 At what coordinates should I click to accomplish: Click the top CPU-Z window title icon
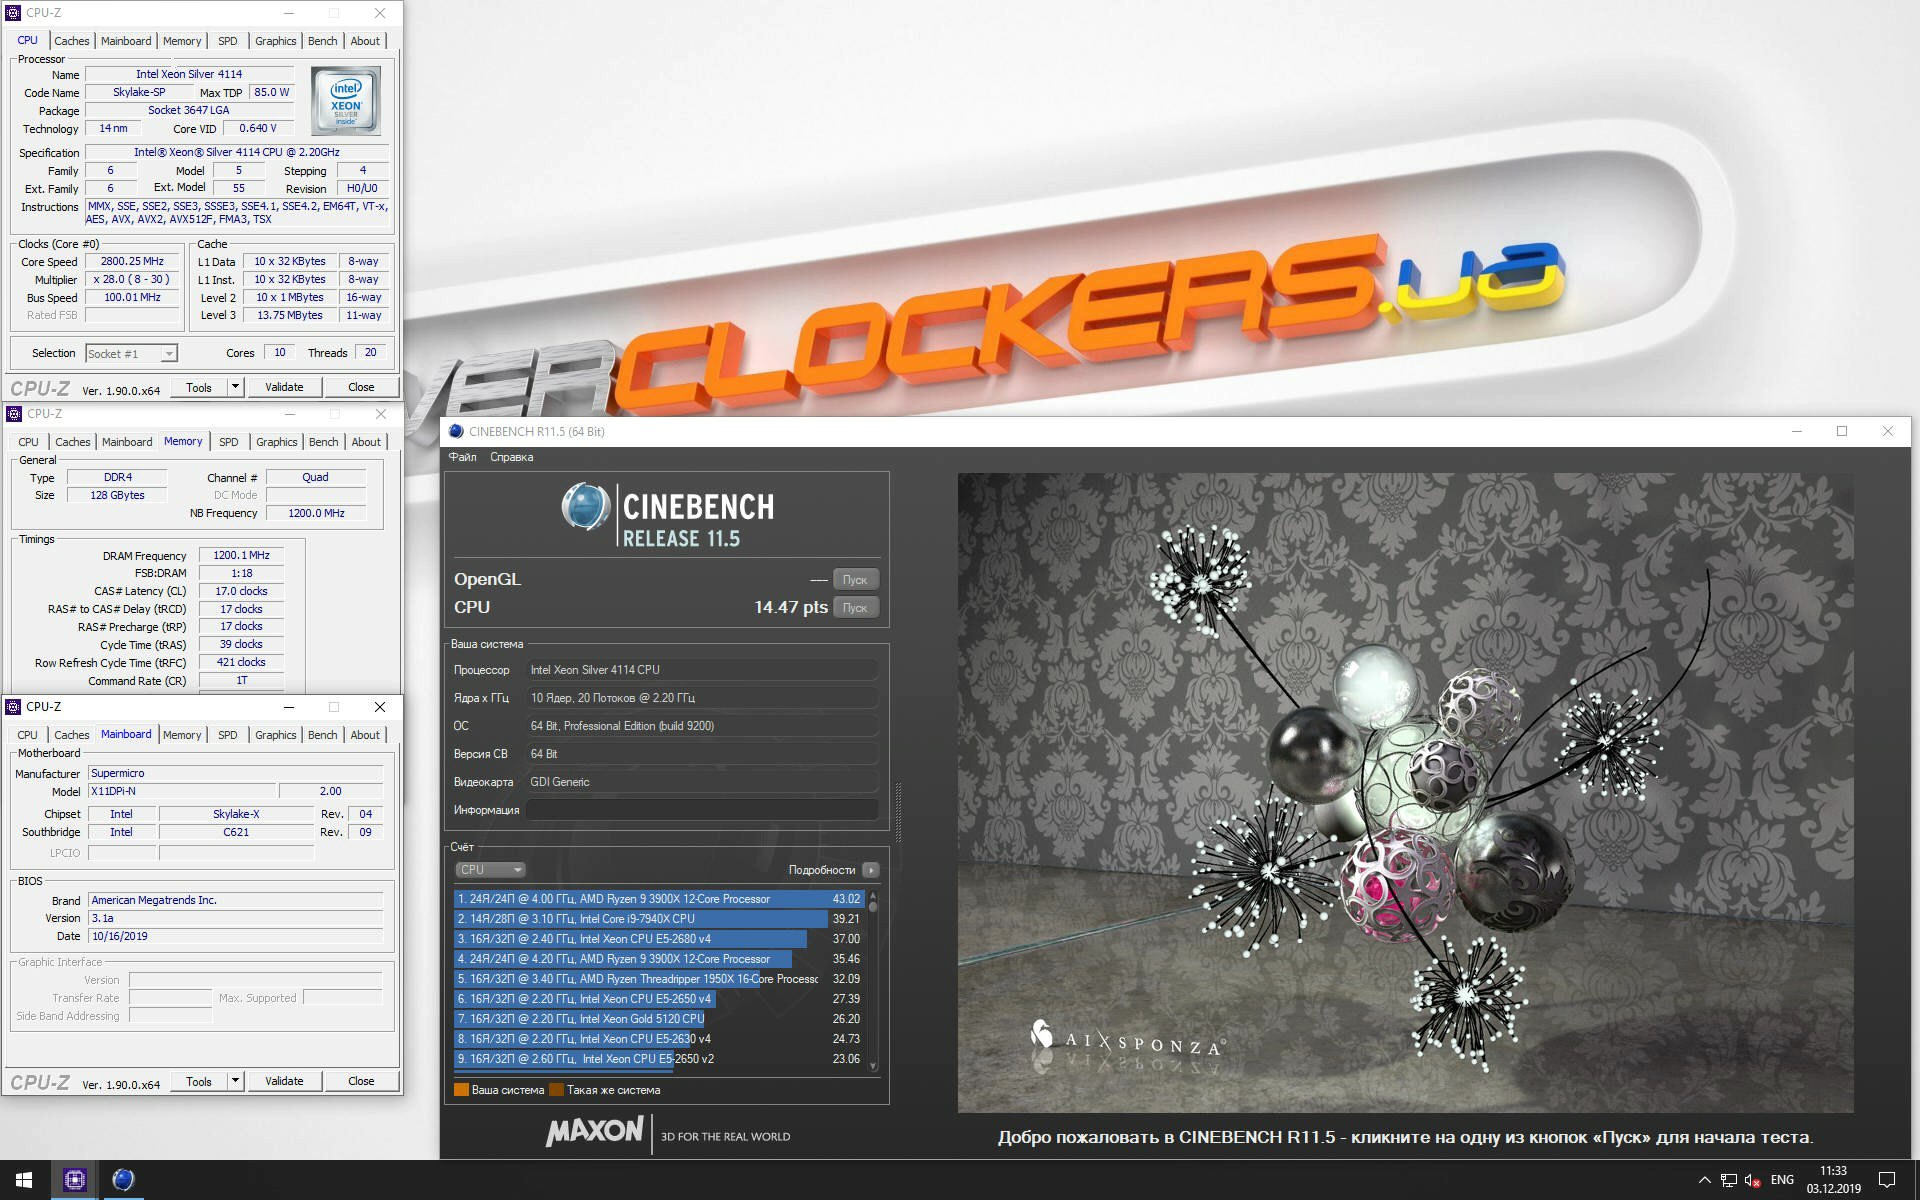pyautogui.click(x=13, y=13)
